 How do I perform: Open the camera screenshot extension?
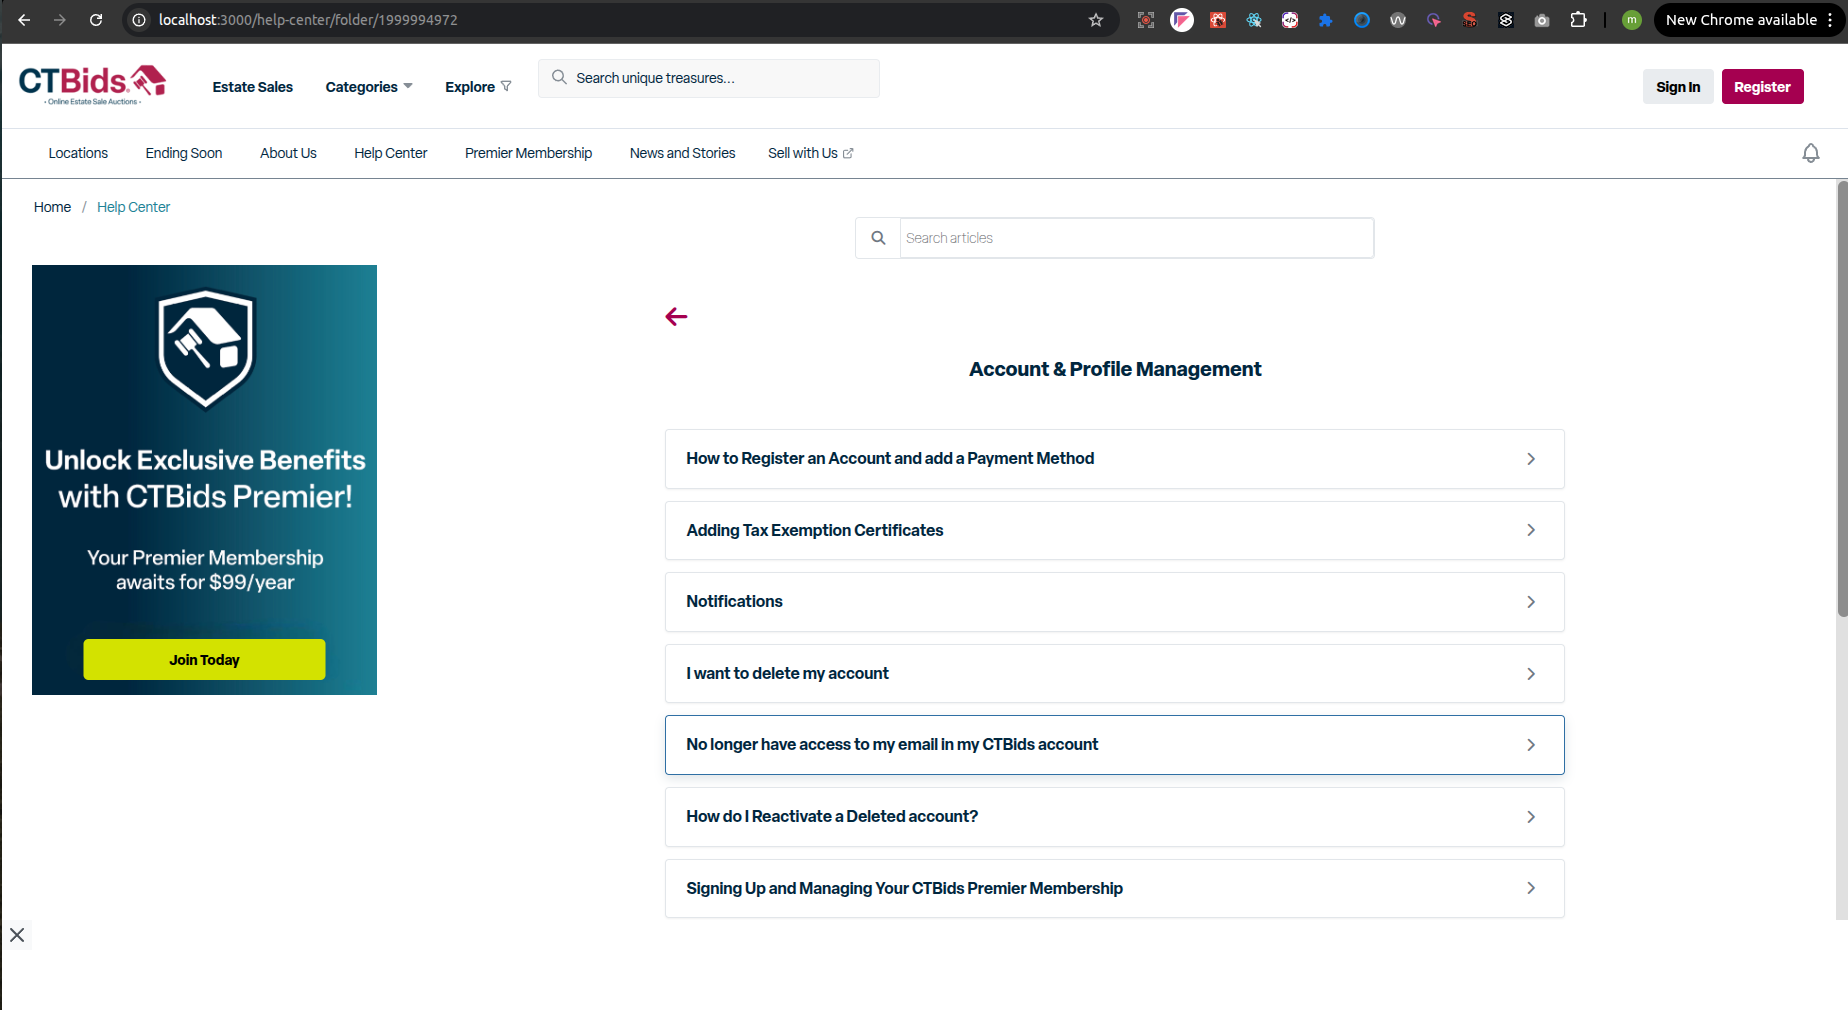click(1542, 20)
